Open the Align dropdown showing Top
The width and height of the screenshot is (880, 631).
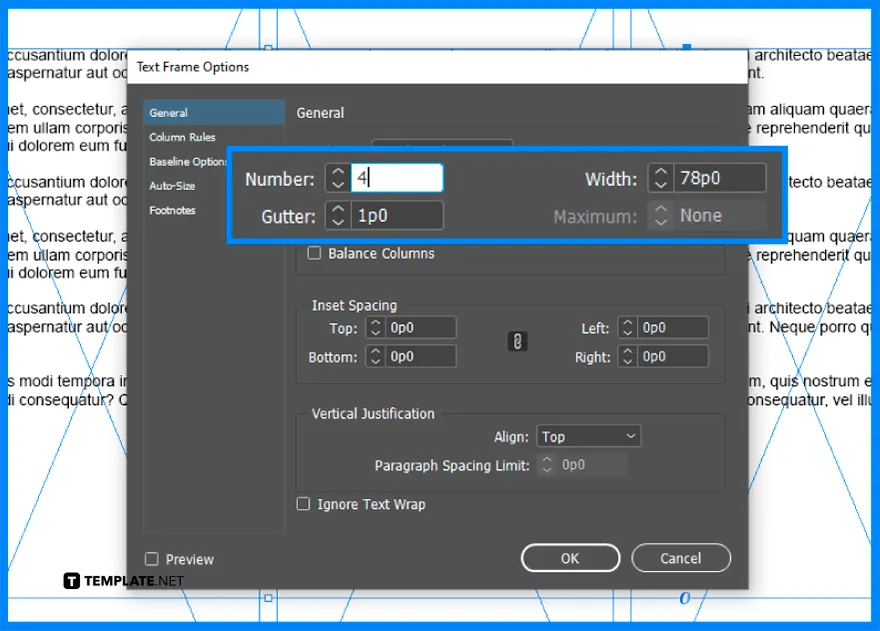coord(588,435)
